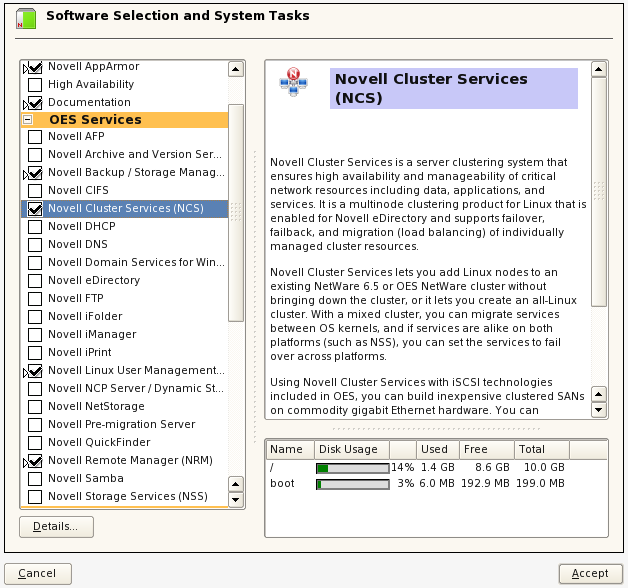The width and height of the screenshot is (628, 588).
Task: Check Novell Storage Services (NSS) checkbox
Action: point(35,497)
